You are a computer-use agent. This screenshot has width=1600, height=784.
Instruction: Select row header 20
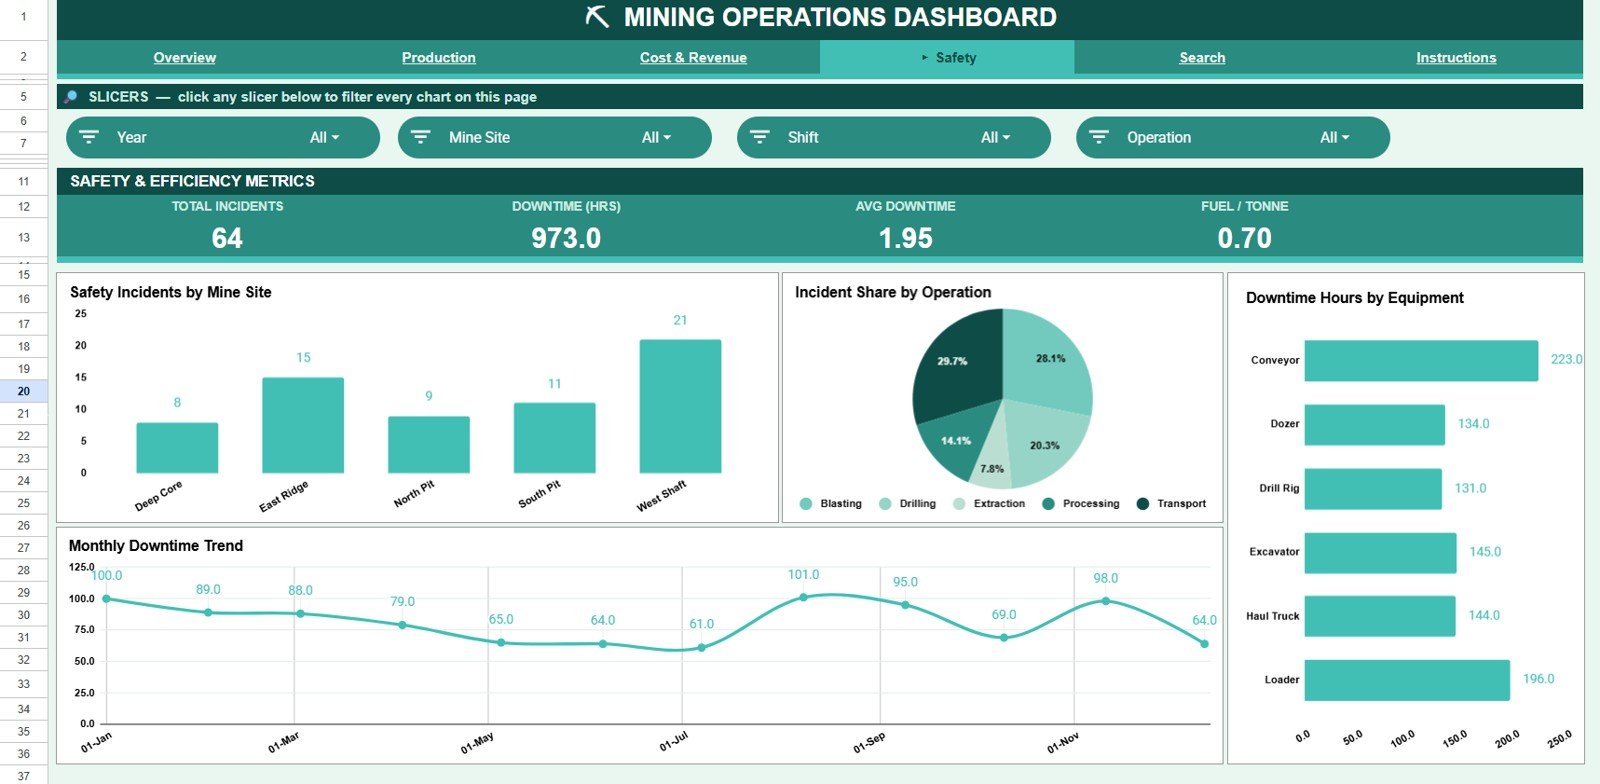tap(23, 391)
